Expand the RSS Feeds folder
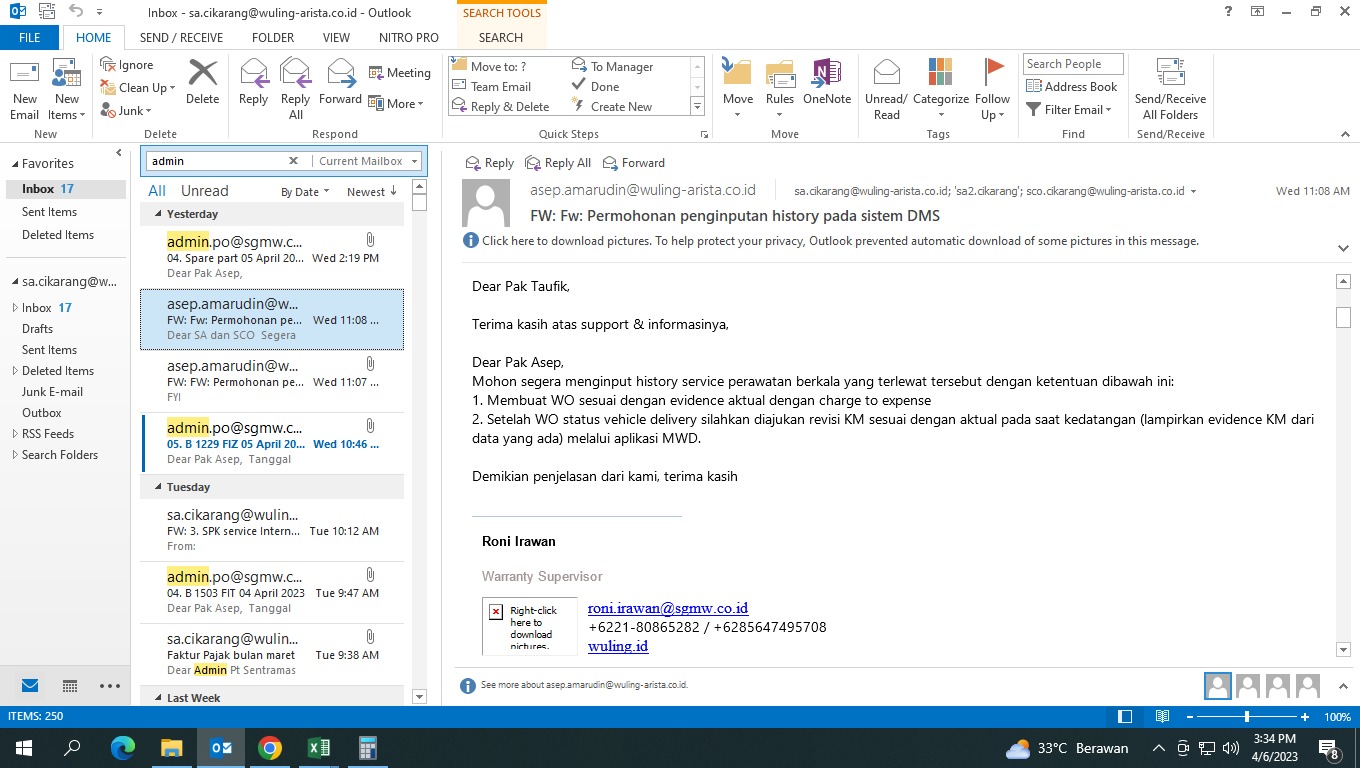 click(x=15, y=434)
